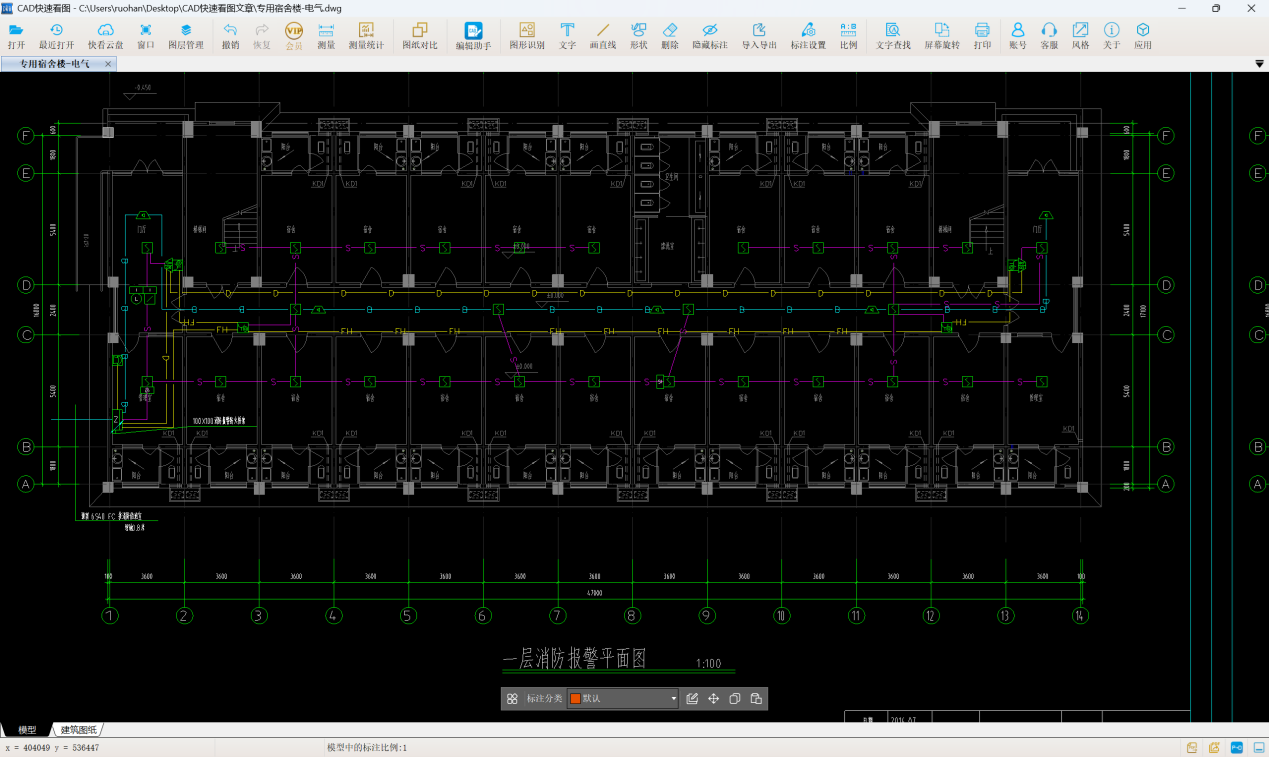The height and width of the screenshot is (757, 1269).
Task: Select the 模型 model tab
Action: [x=27, y=730]
